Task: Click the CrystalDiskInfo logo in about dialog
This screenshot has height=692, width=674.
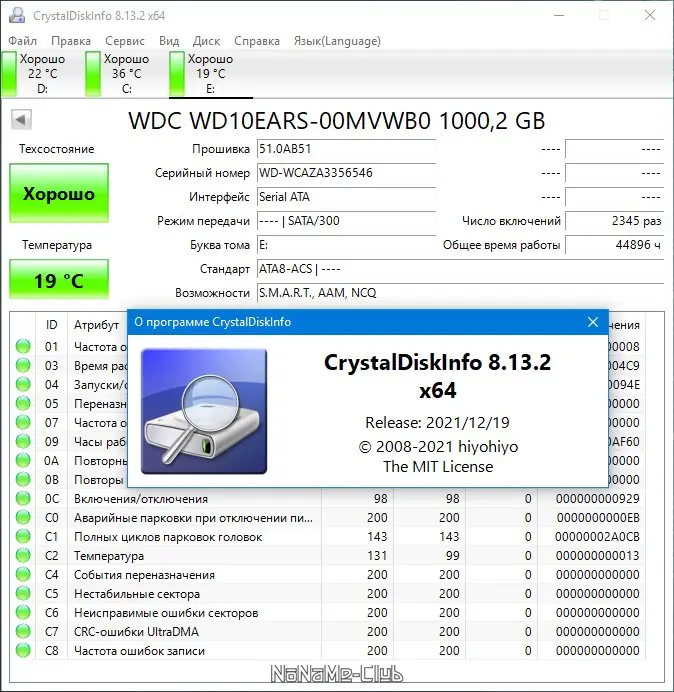Action: [204, 411]
